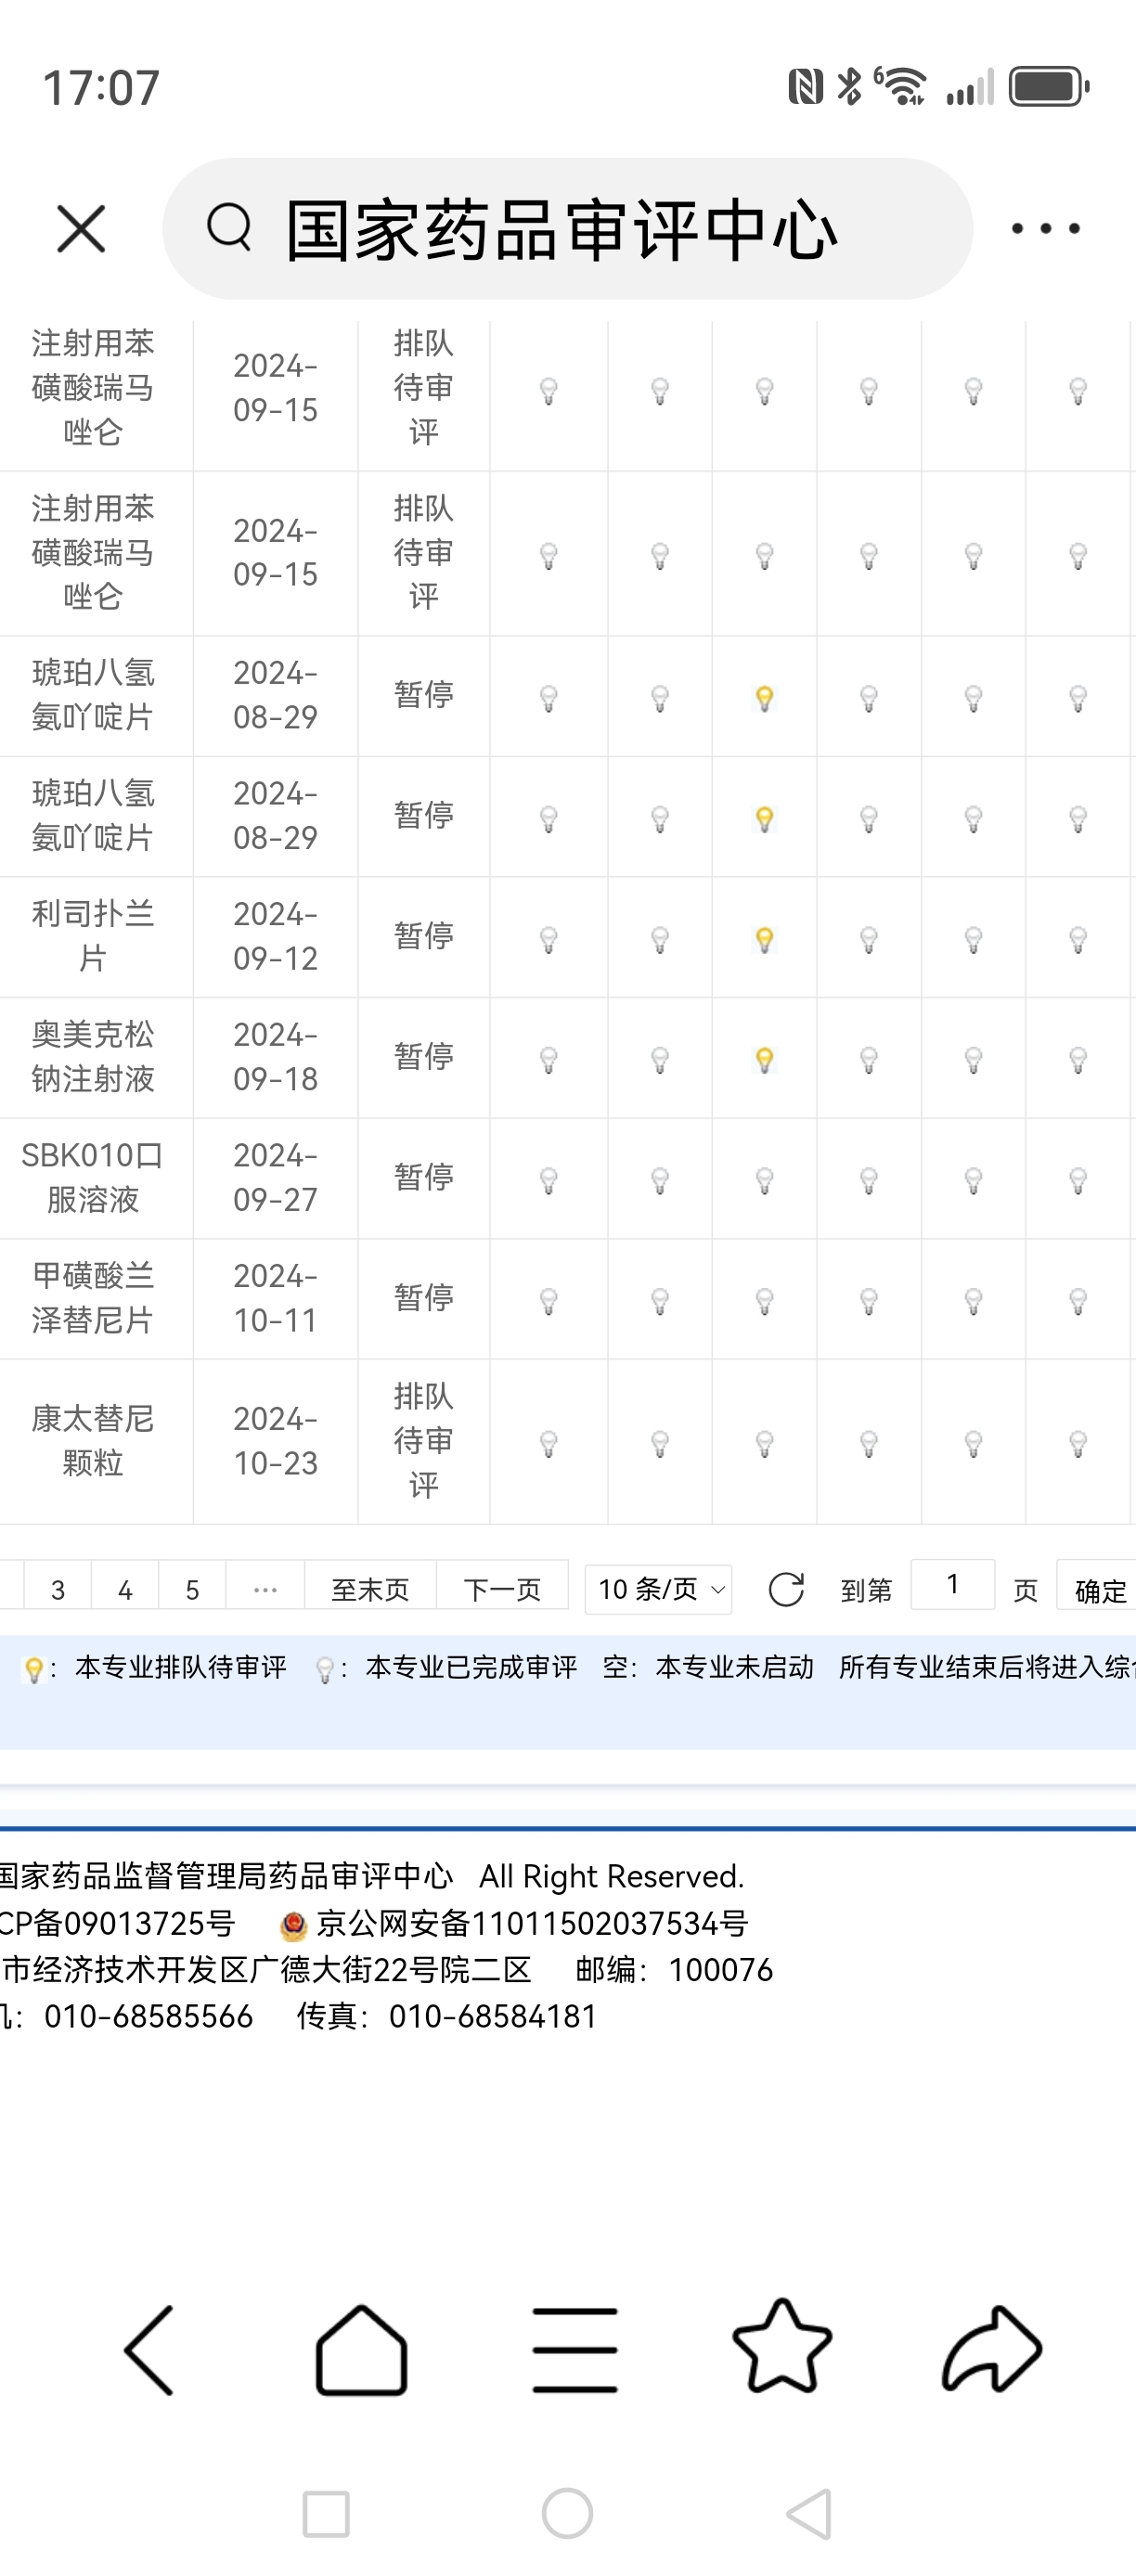This screenshot has height=2576, width=1136.
Task: Click first grey bulb in 甲磺酸兰泽替尼片 row
Action: point(548,1300)
